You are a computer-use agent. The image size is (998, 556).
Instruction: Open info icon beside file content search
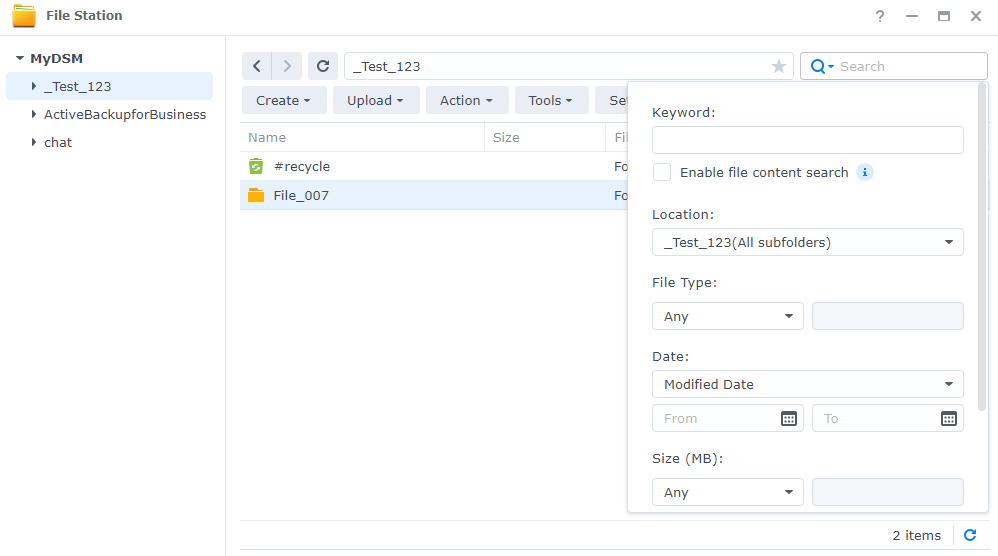pyautogui.click(x=864, y=172)
